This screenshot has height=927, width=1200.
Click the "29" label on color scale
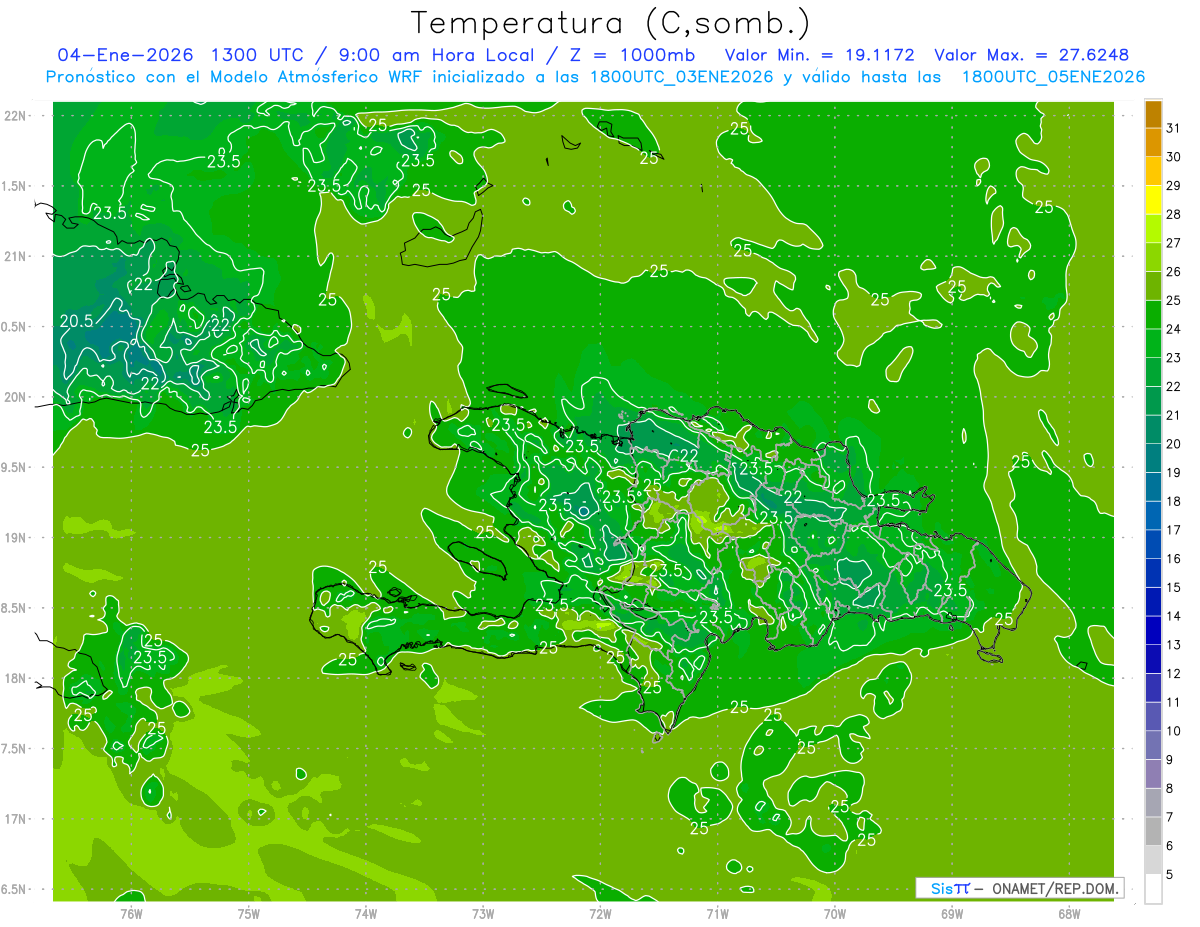click(1174, 185)
